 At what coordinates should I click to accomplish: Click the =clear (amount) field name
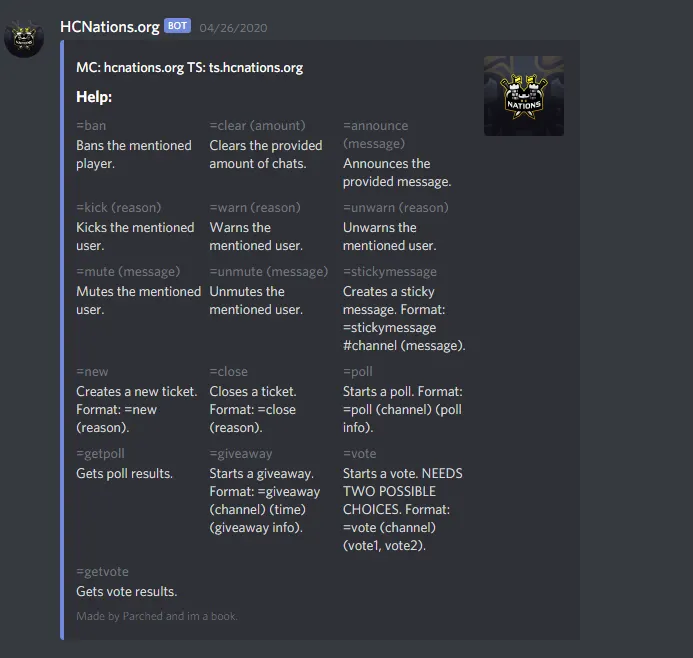pos(257,126)
